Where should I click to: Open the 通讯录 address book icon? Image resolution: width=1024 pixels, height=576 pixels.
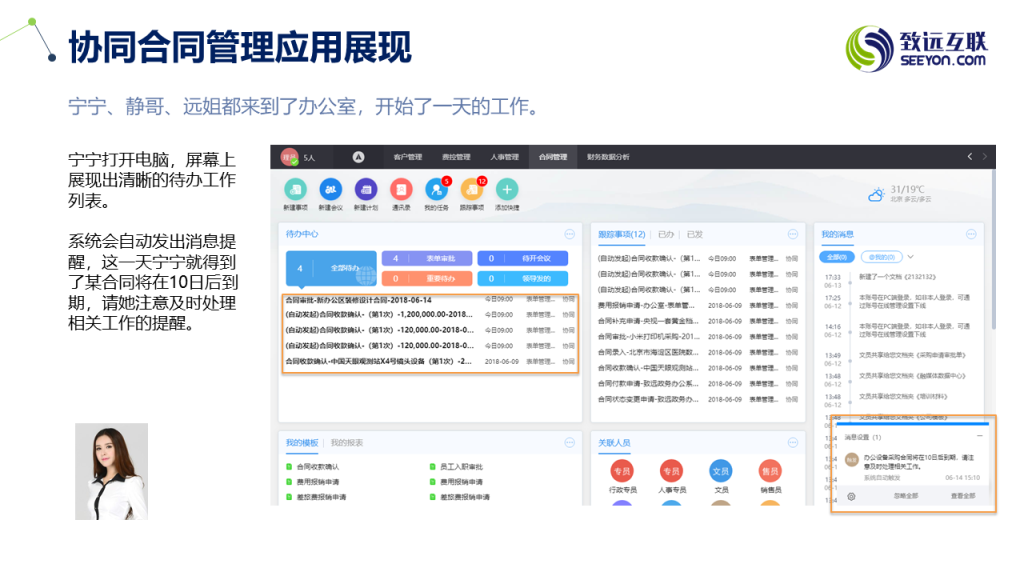click(401, 190)
